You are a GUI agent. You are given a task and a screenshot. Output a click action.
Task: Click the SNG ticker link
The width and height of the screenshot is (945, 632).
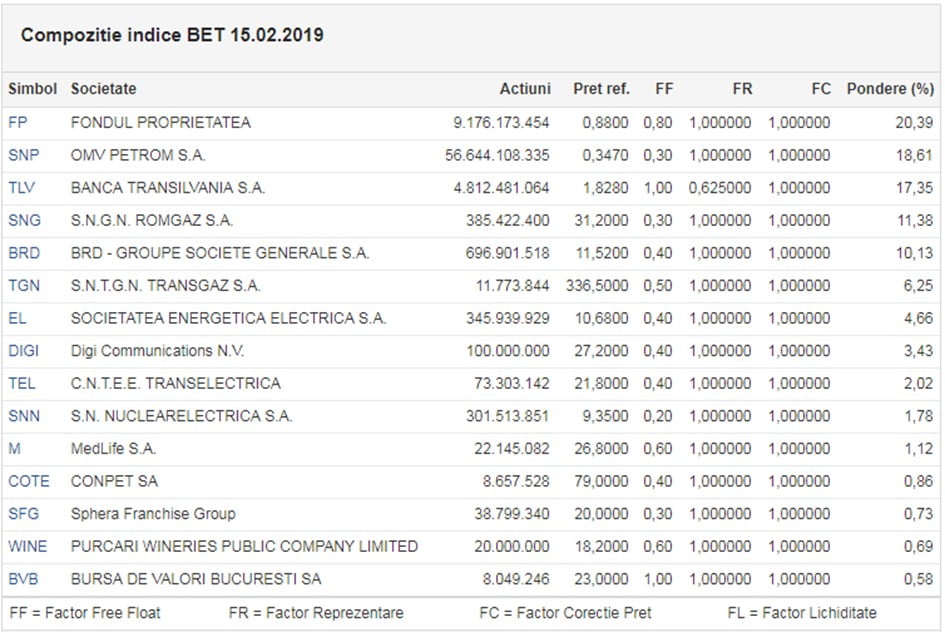[x=25, y=221]
